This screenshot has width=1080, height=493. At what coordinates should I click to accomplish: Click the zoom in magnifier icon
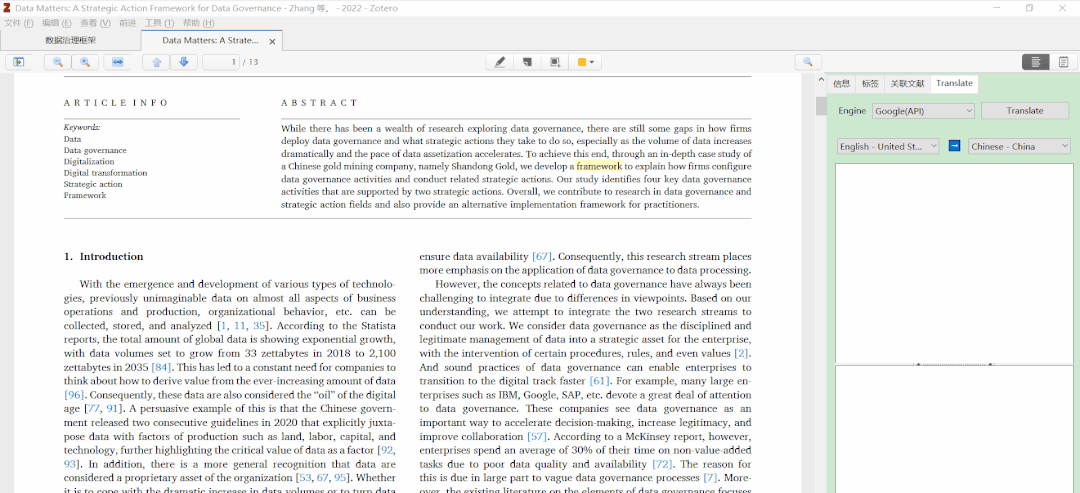pos(85,62)
